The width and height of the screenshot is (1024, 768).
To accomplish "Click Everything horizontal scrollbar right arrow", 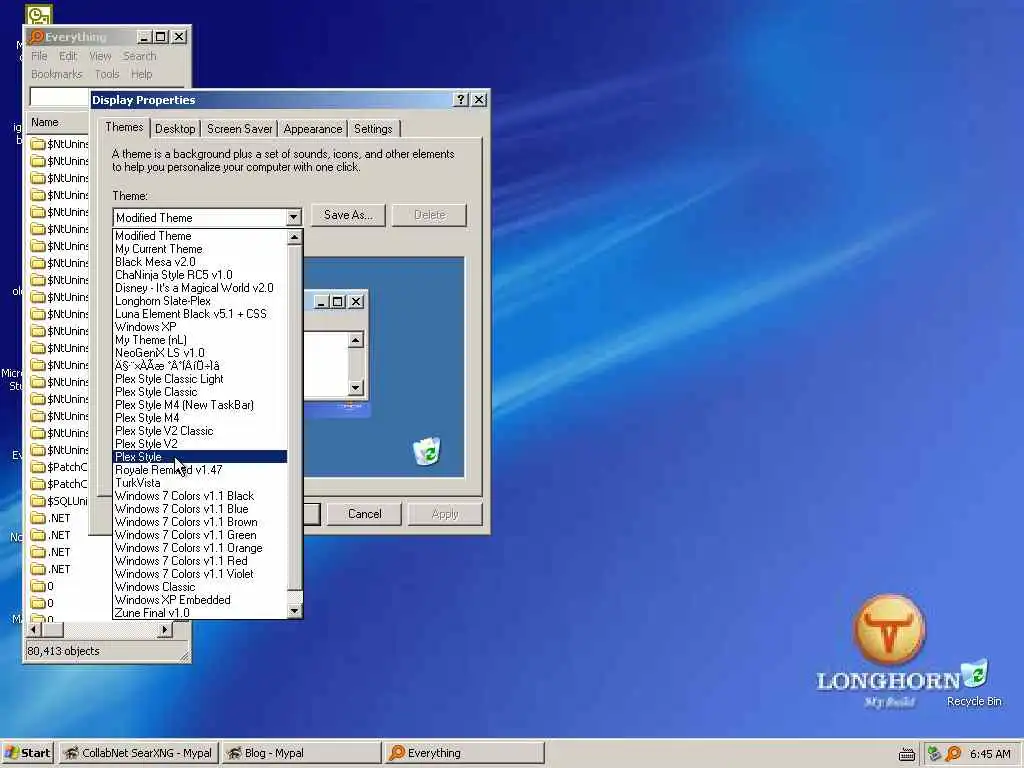I will [x=165, y=630].
